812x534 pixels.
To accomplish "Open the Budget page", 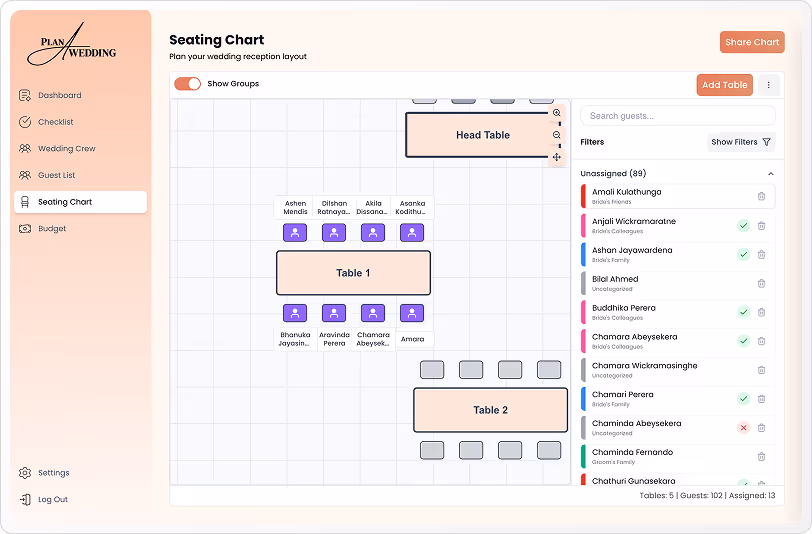I will click(52, 229).
